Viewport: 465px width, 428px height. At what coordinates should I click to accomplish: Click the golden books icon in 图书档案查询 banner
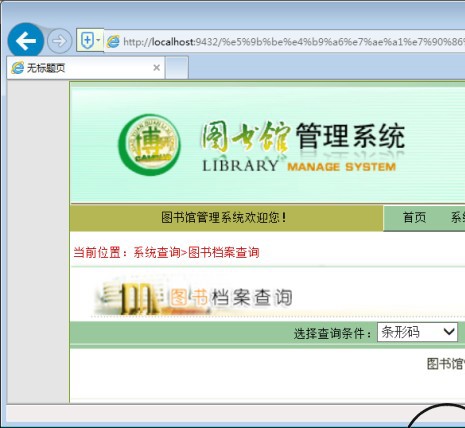tap(138, 298)
